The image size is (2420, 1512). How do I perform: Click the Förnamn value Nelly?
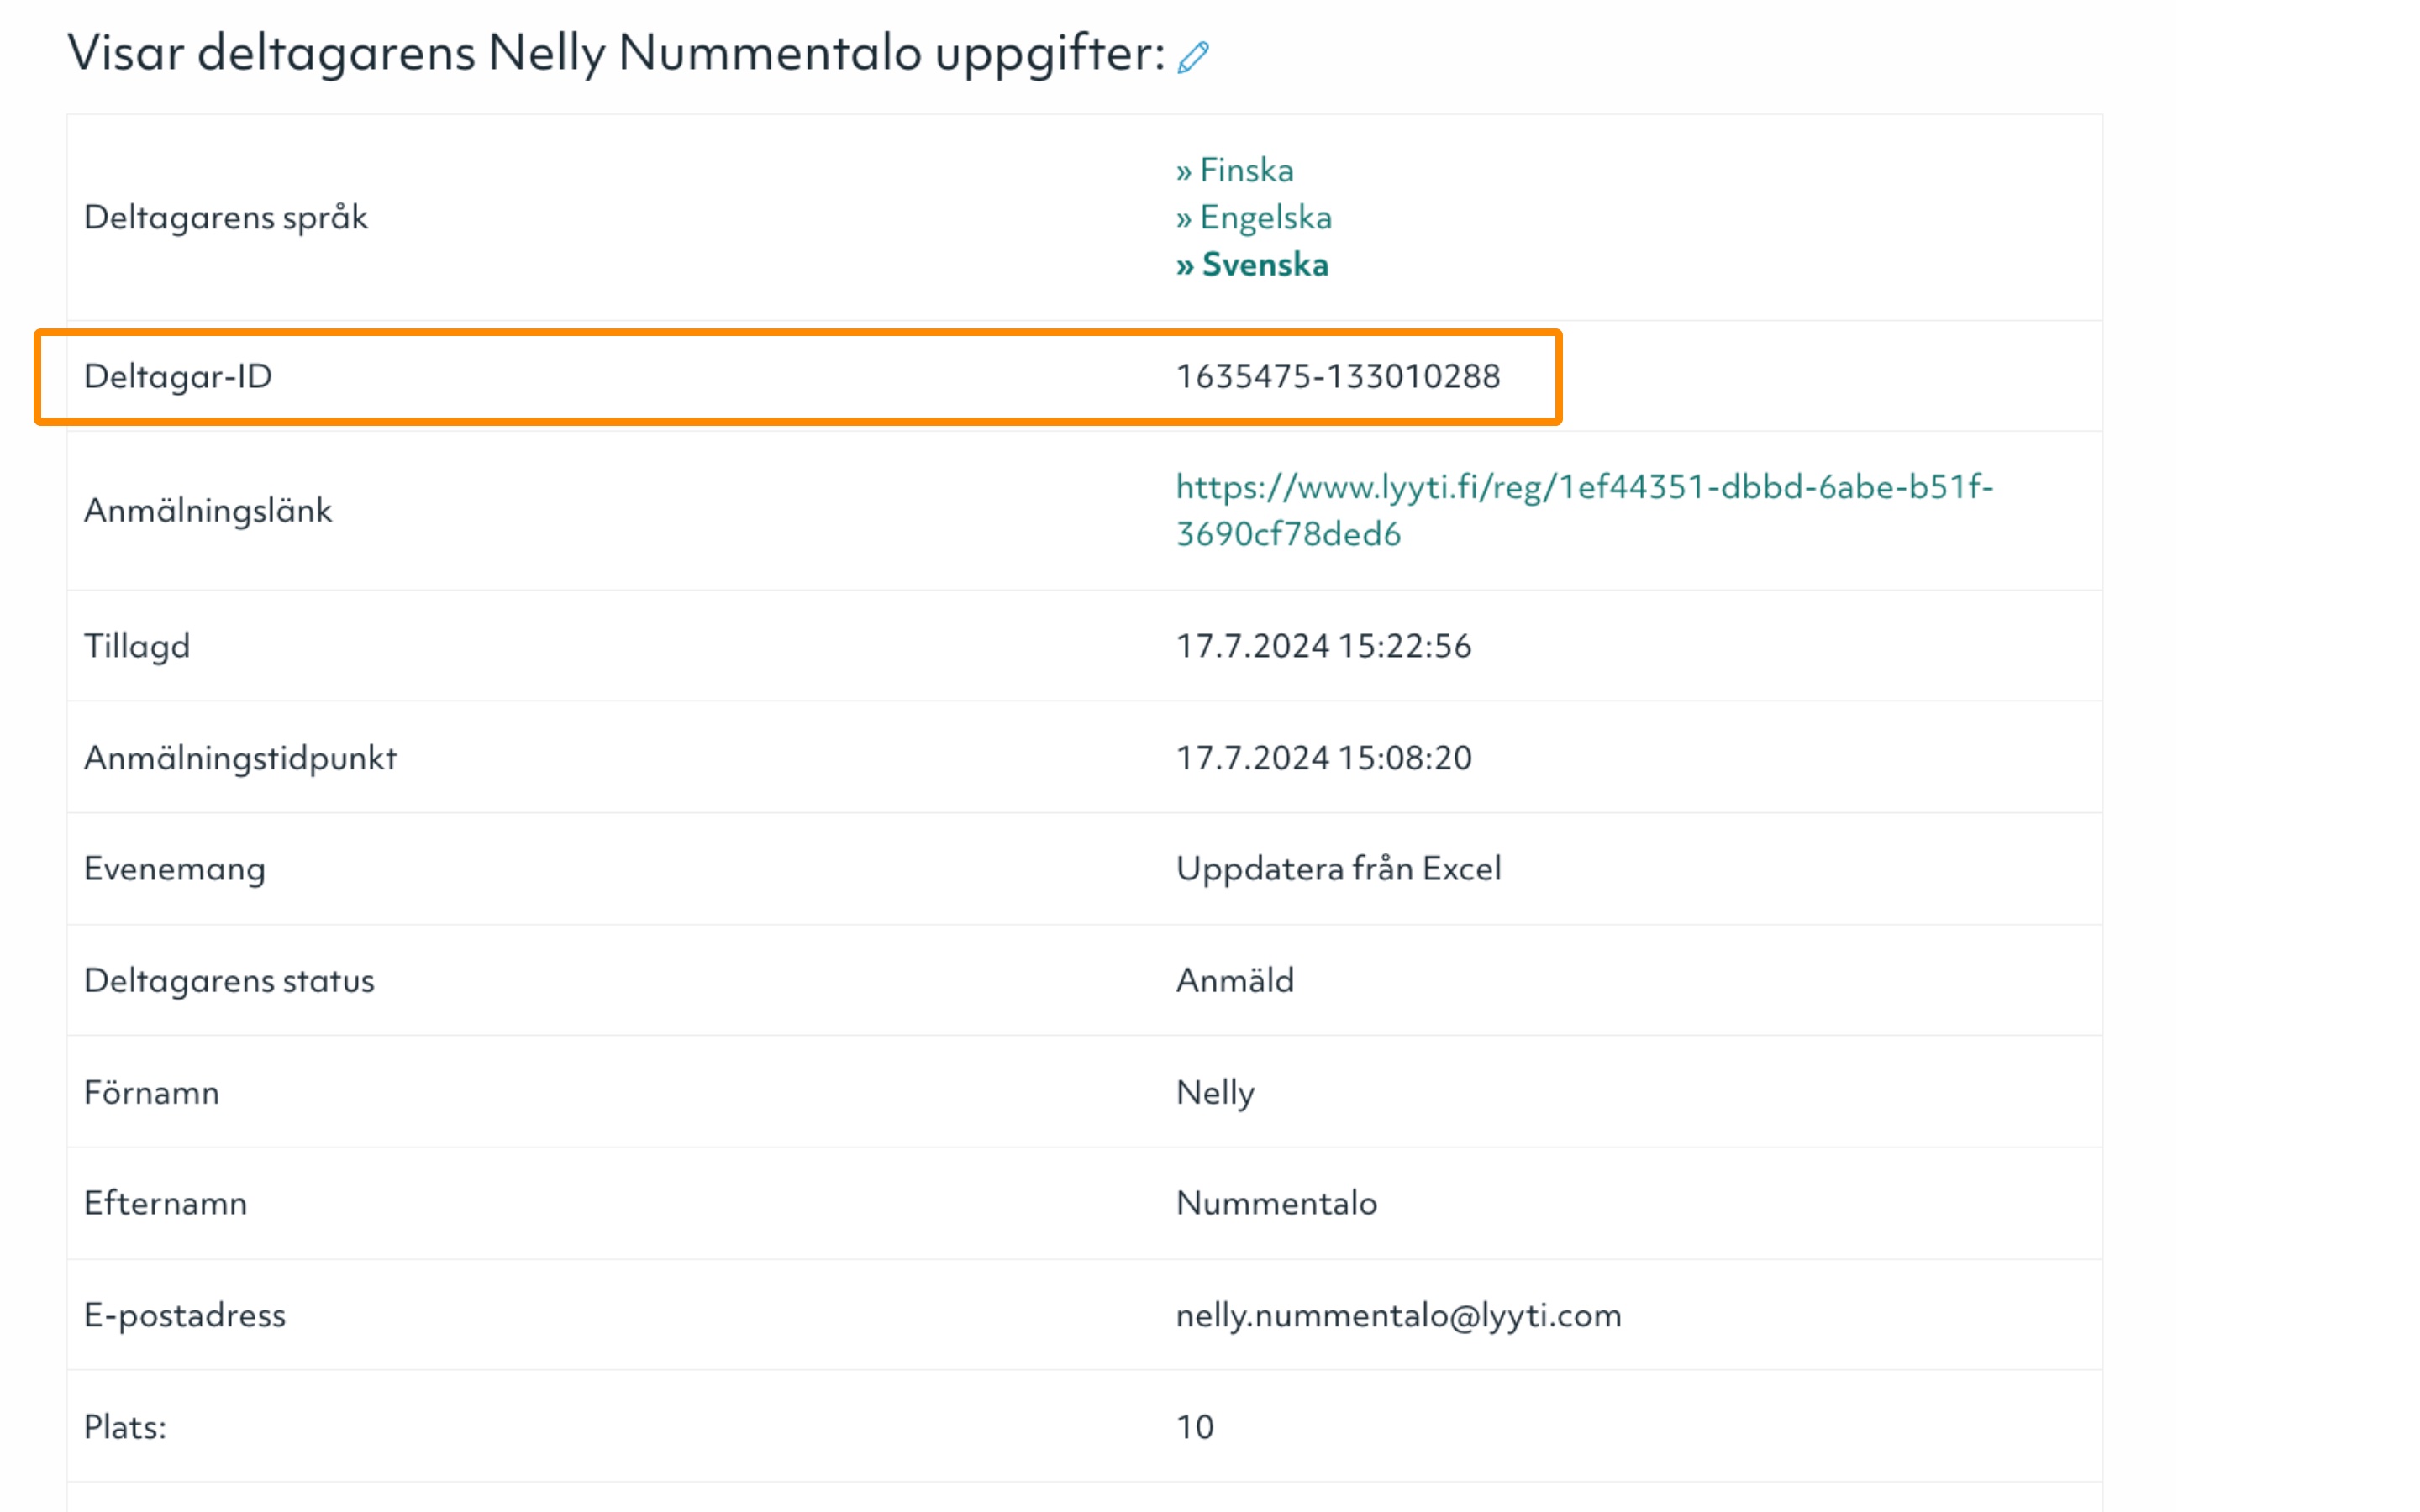(x=1215, y=1092)
